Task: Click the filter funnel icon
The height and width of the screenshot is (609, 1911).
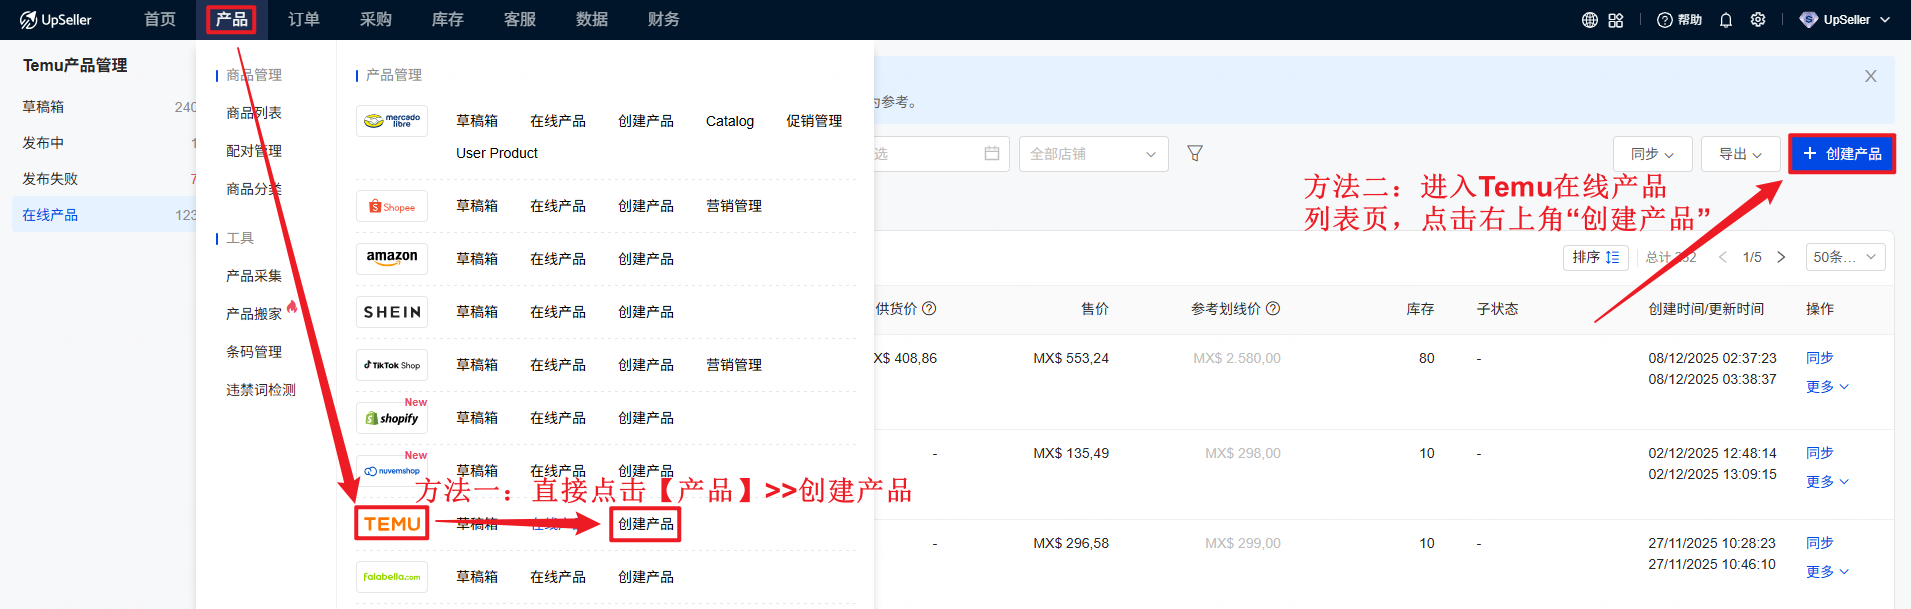Action: click(x=1195, y=153)
